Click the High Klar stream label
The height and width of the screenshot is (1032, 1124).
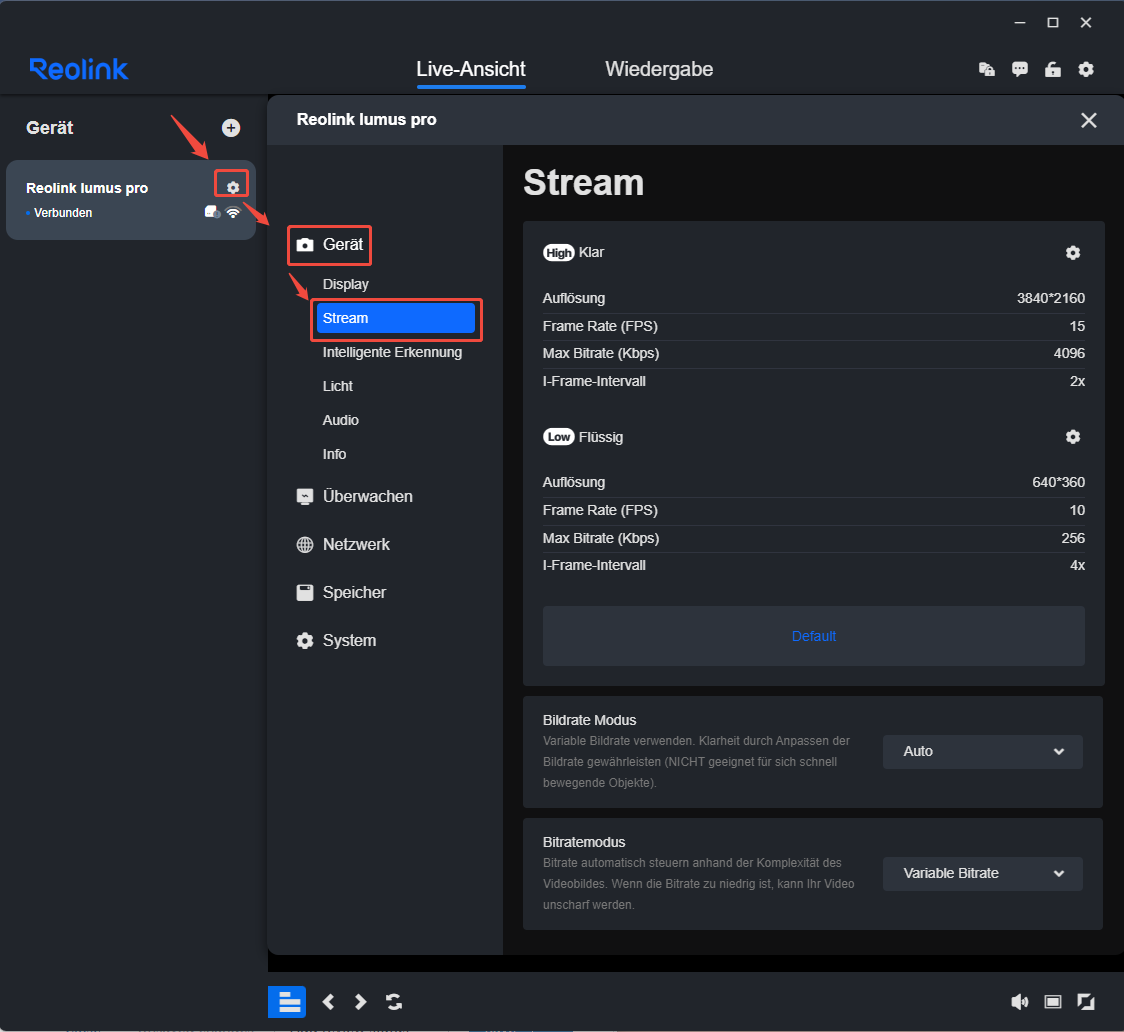[x=573, y=253]
